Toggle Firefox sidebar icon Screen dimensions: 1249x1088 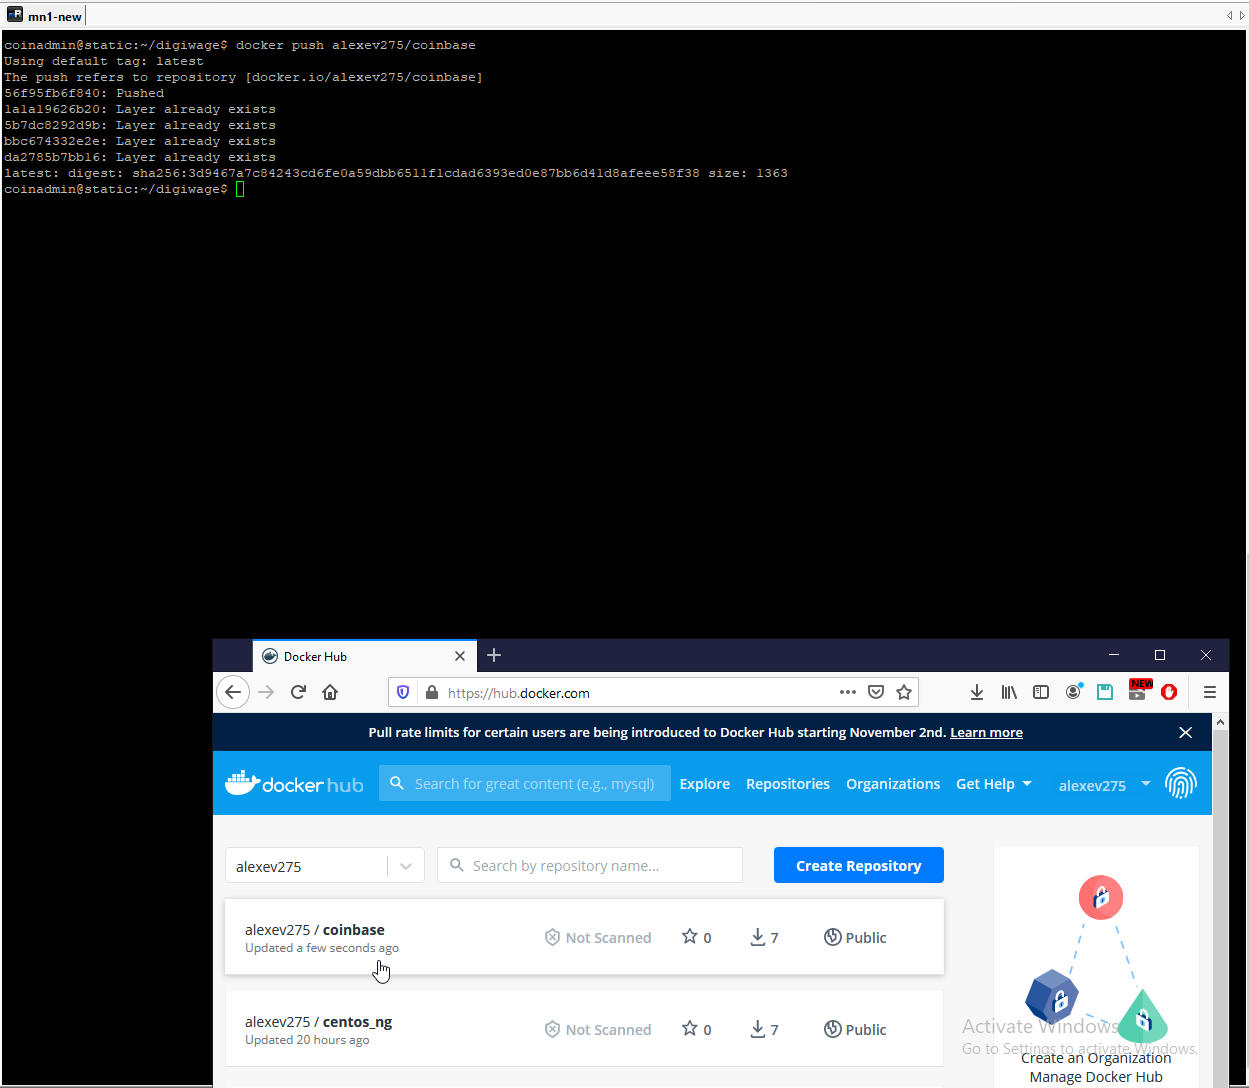1041,692
